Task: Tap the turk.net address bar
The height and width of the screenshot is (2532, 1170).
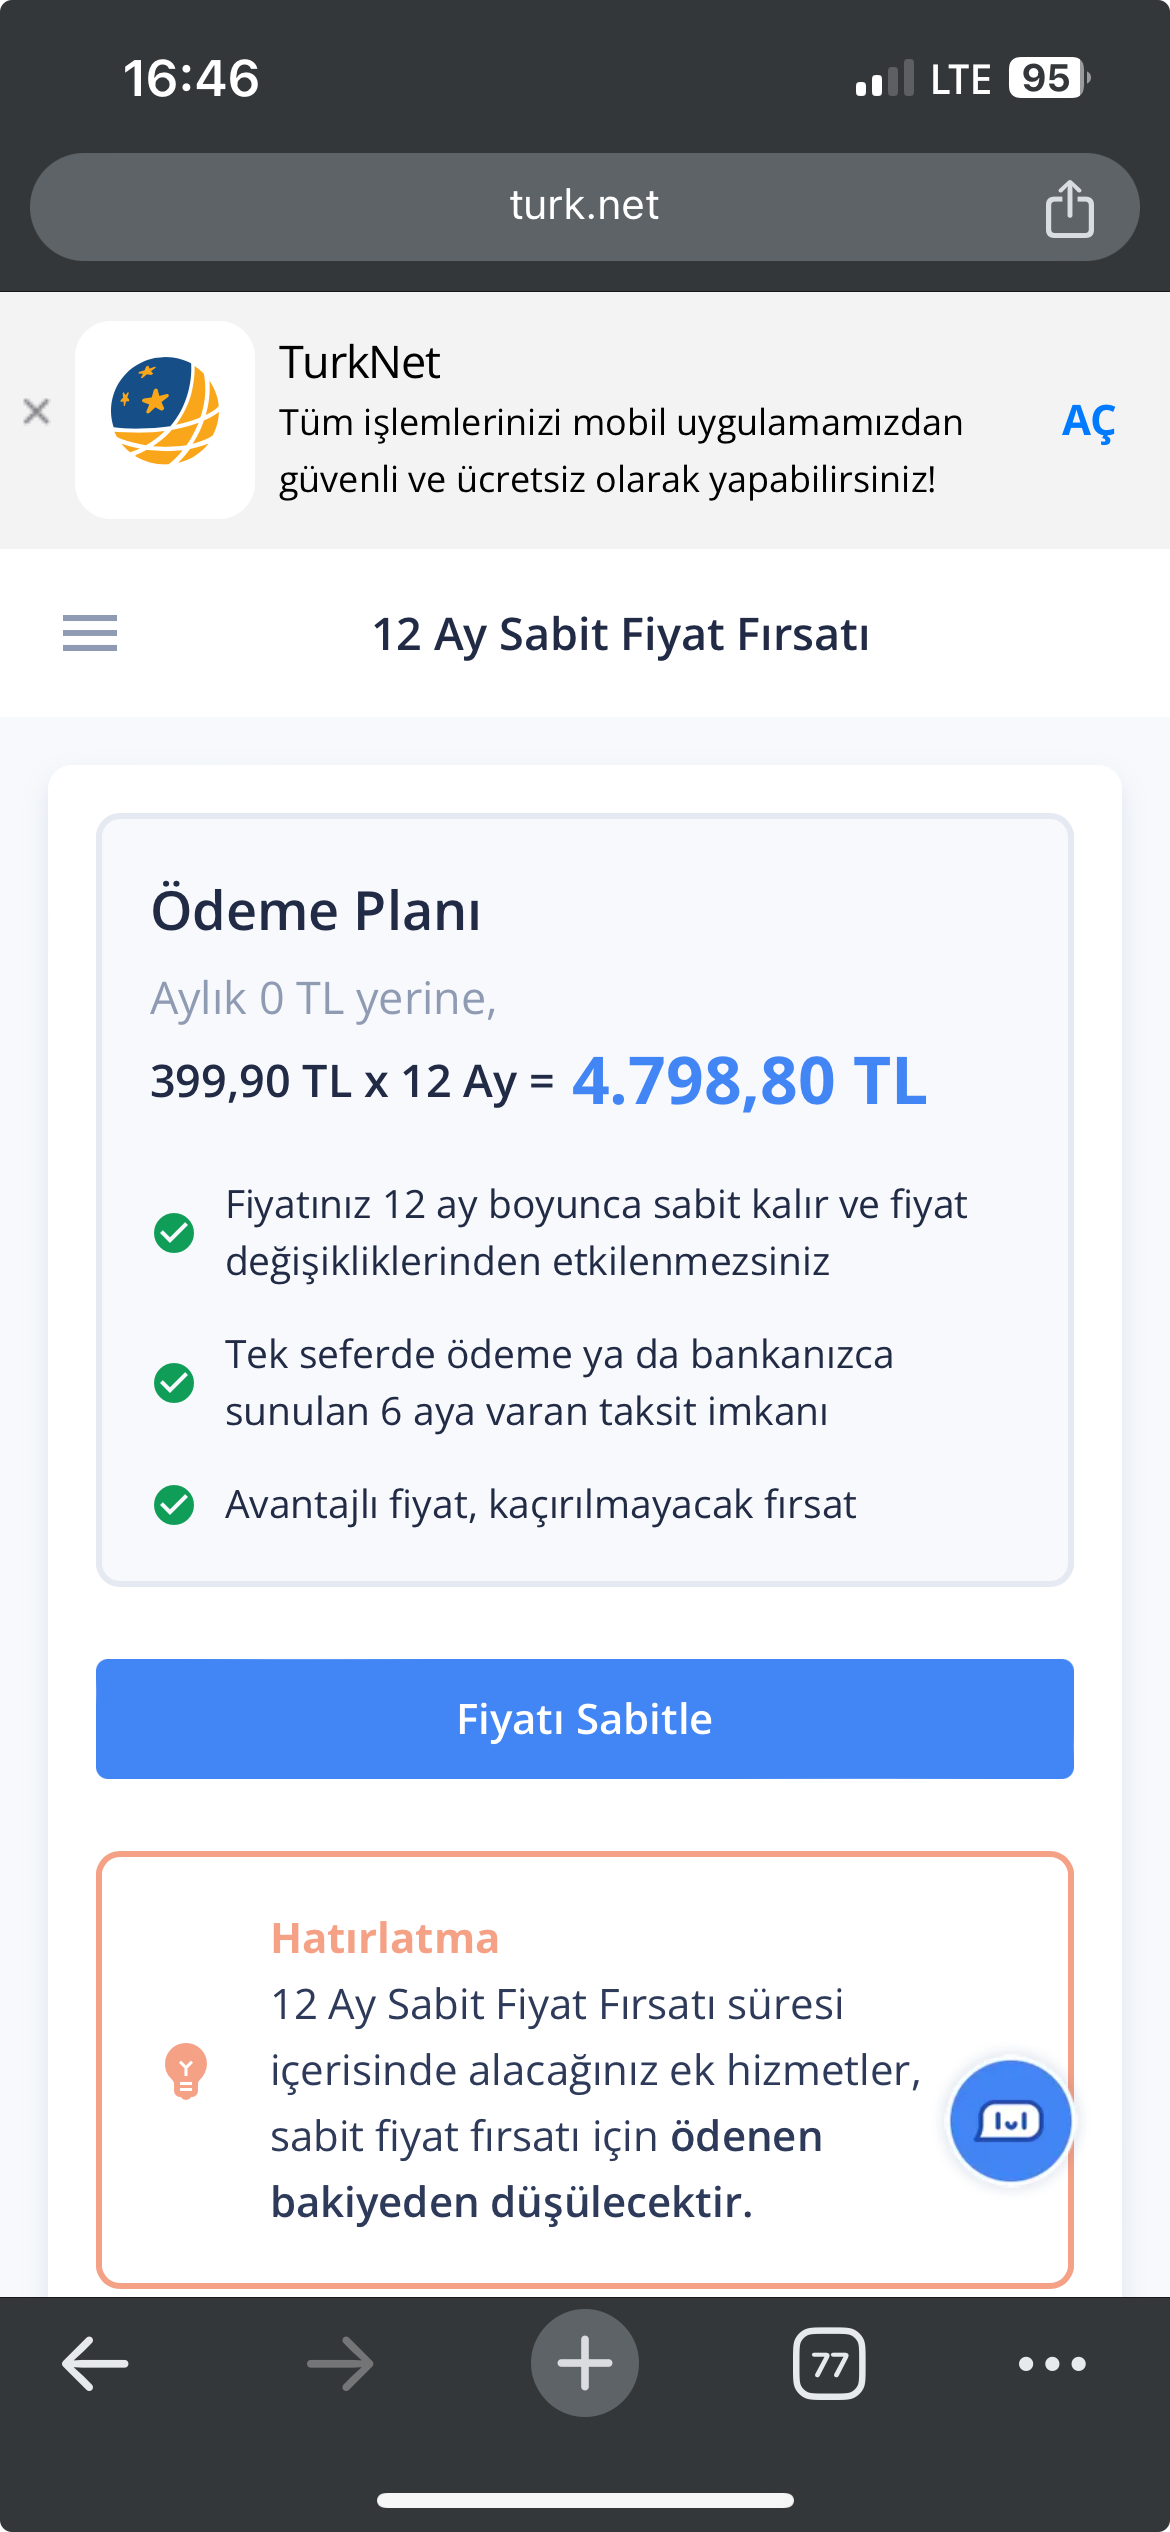Action: click(x=585, y=207)
